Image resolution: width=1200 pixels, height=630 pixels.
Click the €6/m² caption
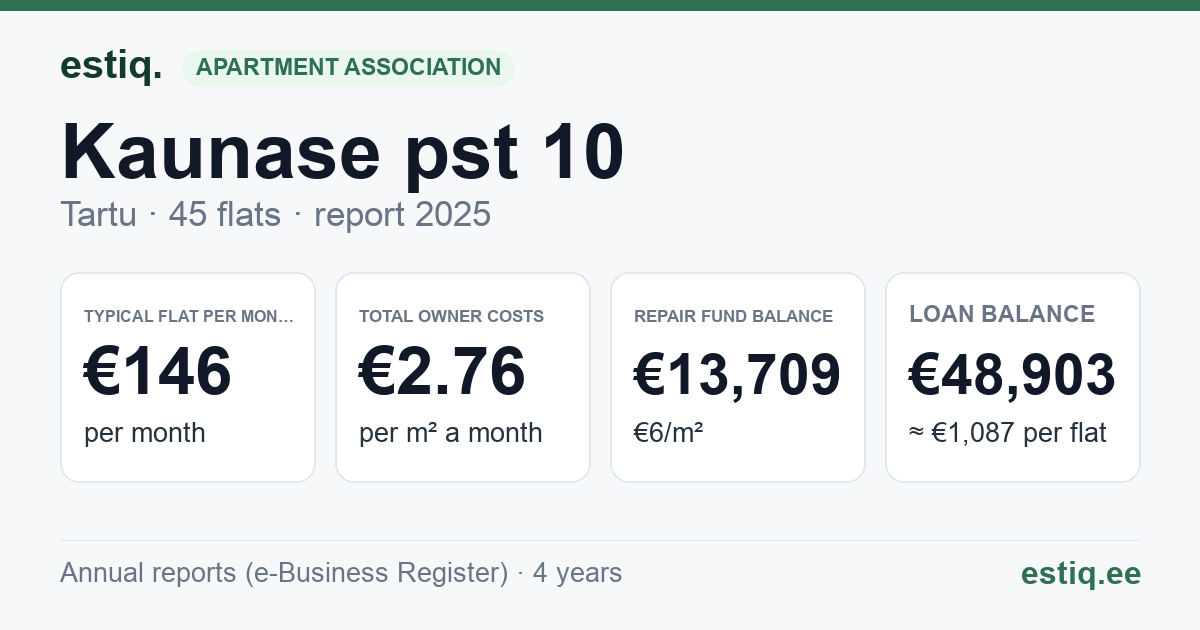pyautogui.click(x=668, y=433)
